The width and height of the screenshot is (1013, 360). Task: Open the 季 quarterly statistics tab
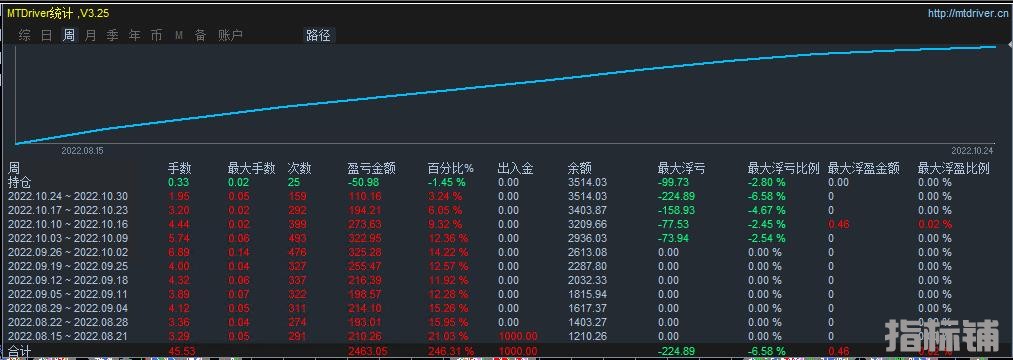pyautogui.click(x=112, y=36)
